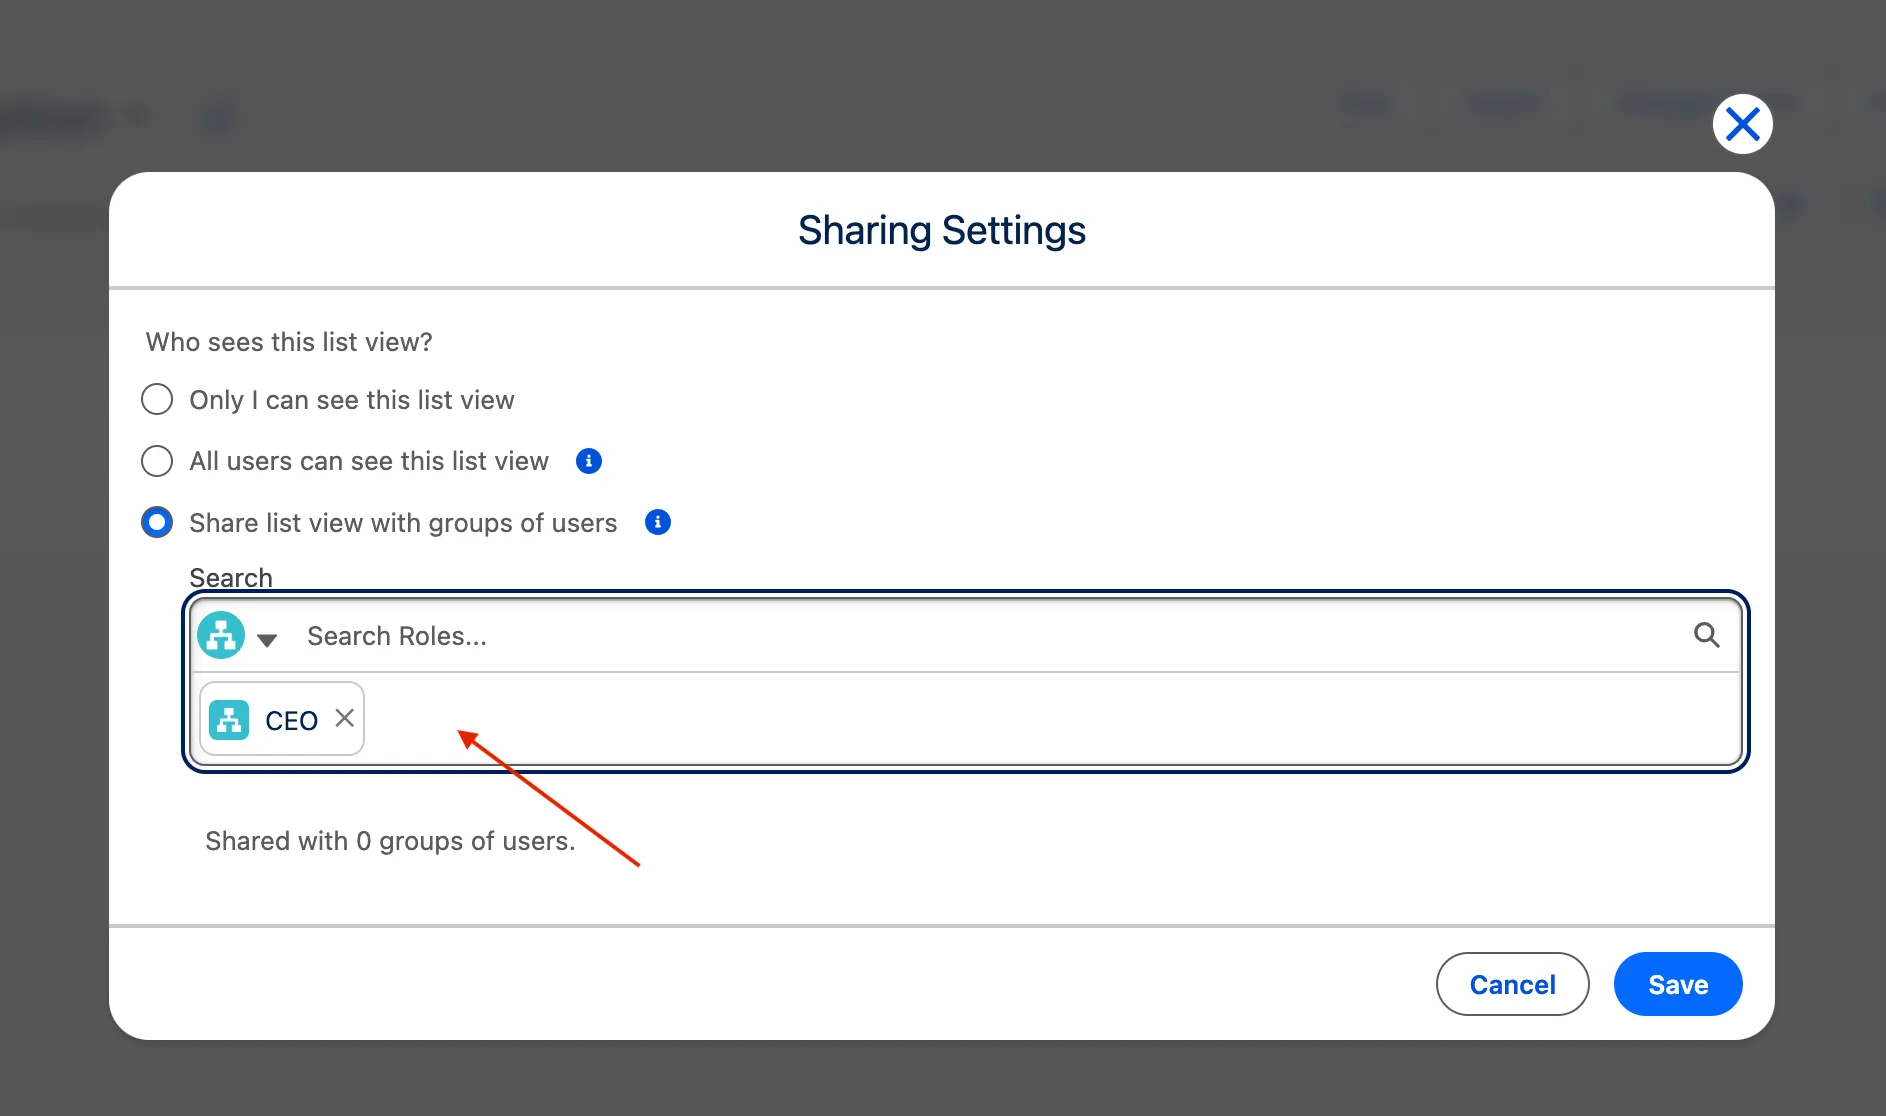
Task: Click the 'Search' field label
Action: 231,578
